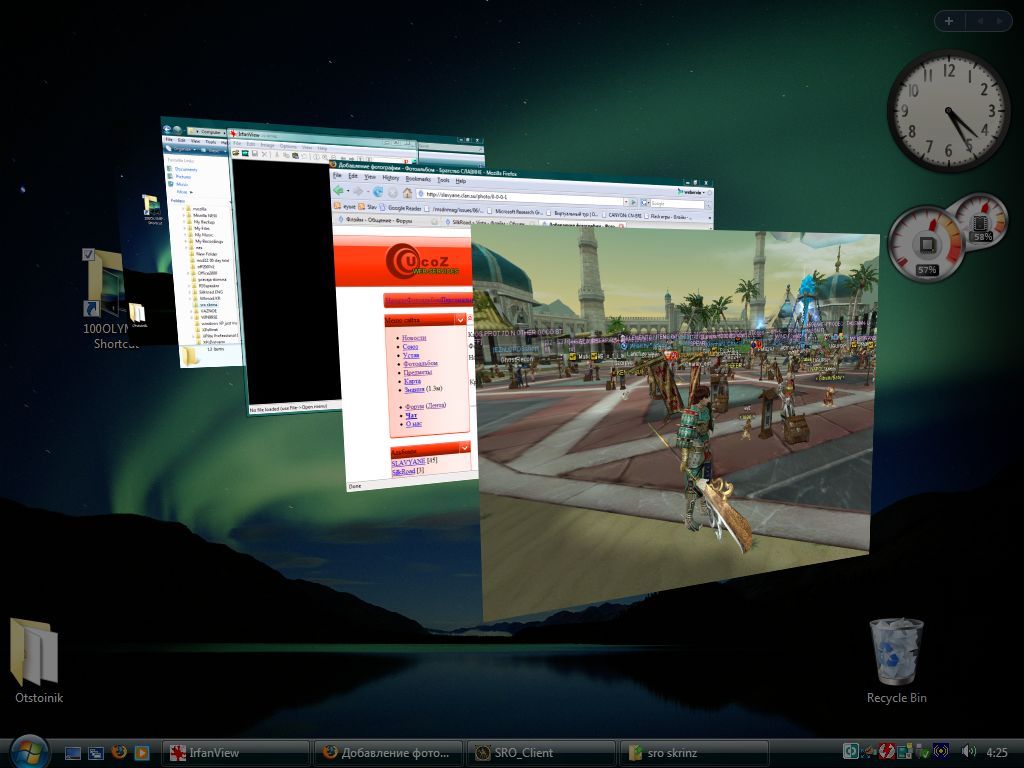
Task: Click the Firefox Forward arrow button
Action: click(359, 191)
